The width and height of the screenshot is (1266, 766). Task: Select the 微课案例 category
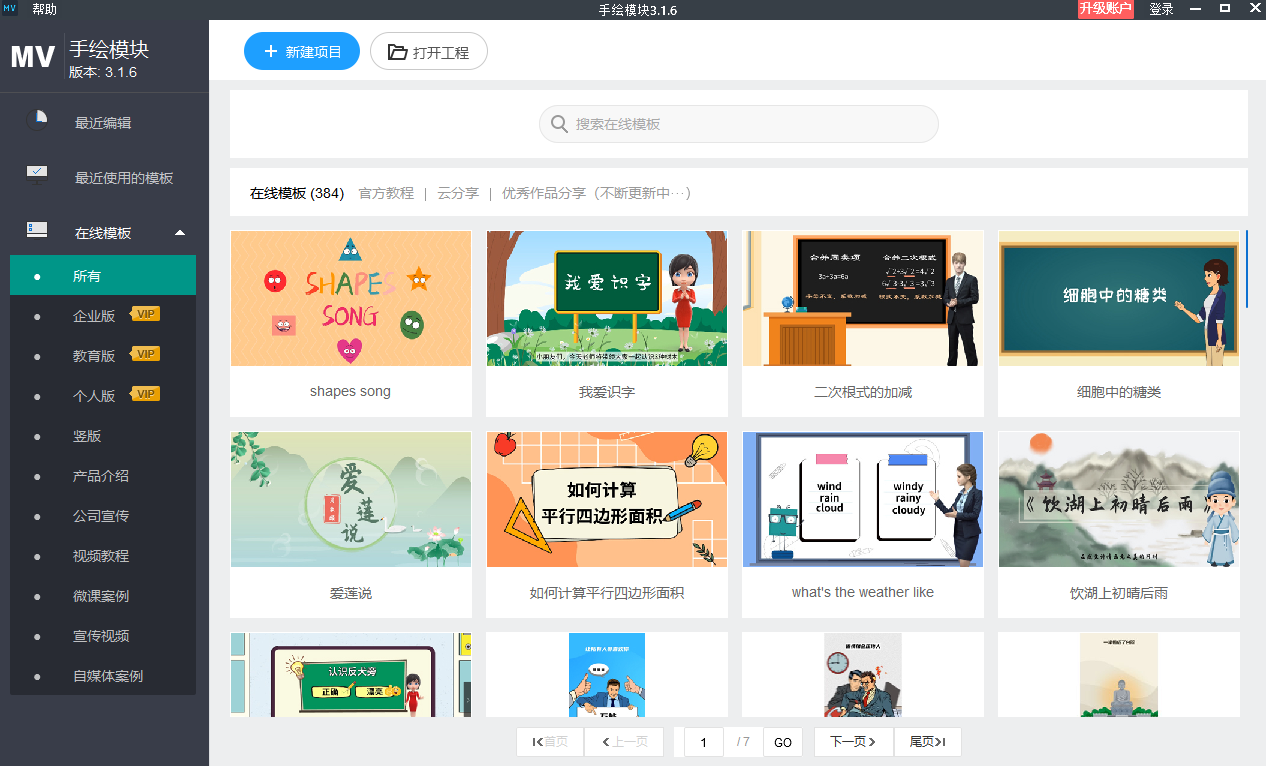[103, 596]
